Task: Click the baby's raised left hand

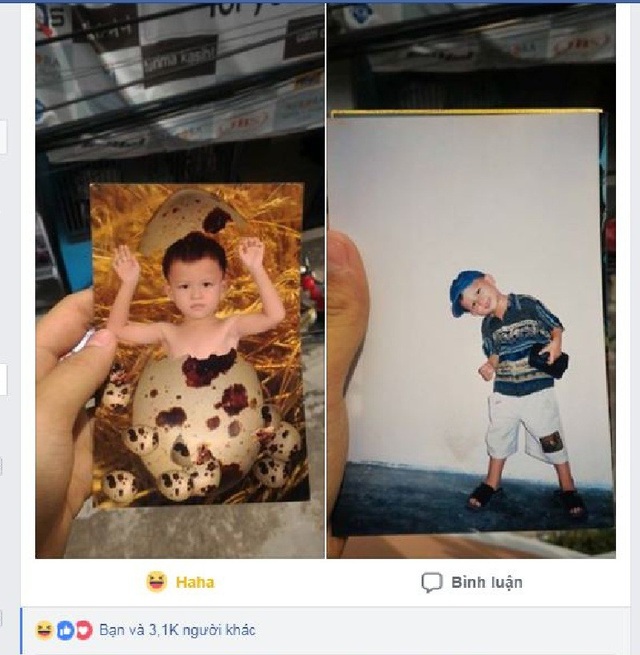Action: pos(124,265)
